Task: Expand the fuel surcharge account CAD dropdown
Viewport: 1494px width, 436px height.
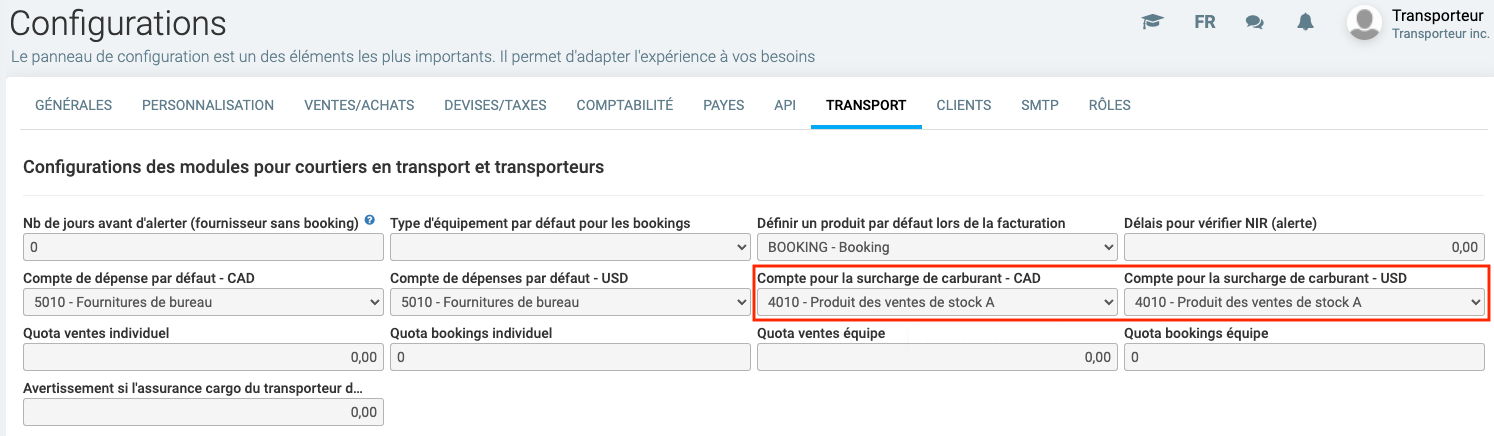Action: 937,301
